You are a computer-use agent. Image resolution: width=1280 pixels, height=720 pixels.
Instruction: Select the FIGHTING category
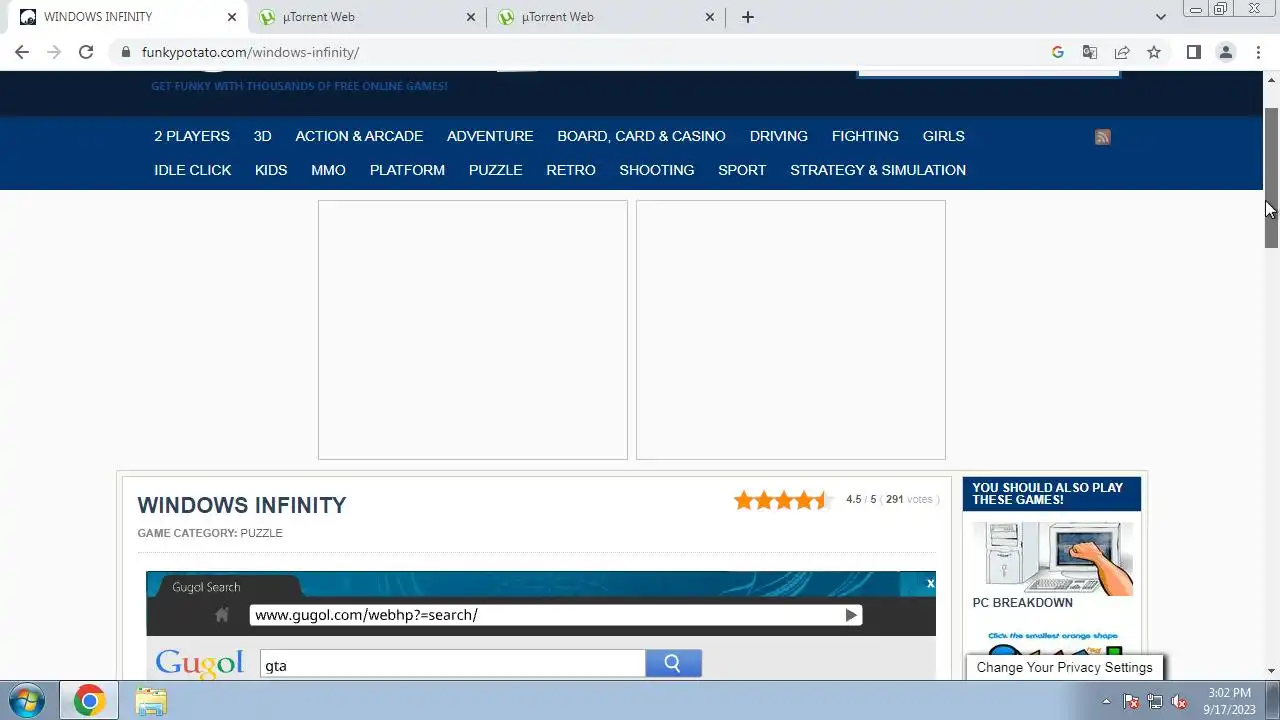click(x=865, y=136)
